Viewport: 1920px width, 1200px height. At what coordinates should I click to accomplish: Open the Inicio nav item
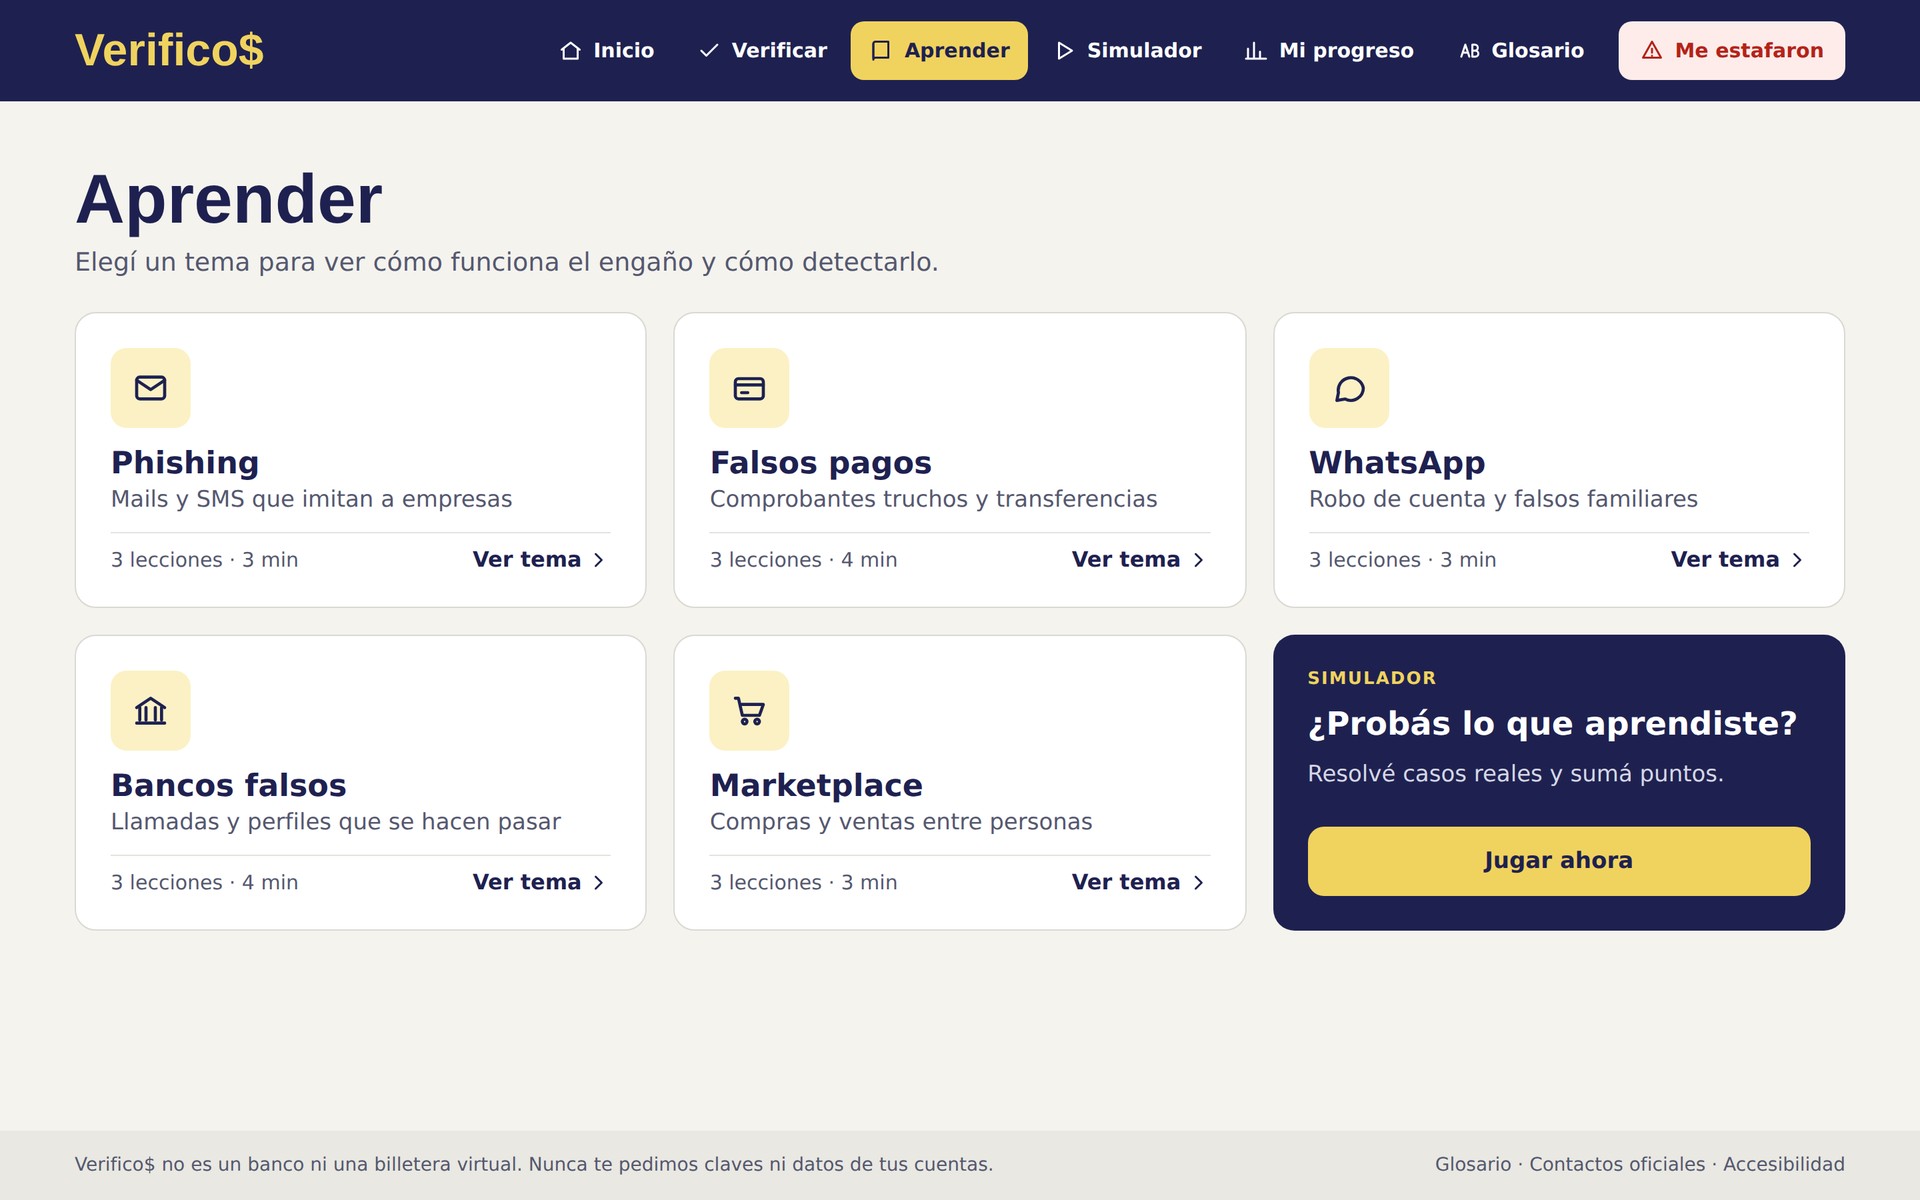(x=607, y=51)
